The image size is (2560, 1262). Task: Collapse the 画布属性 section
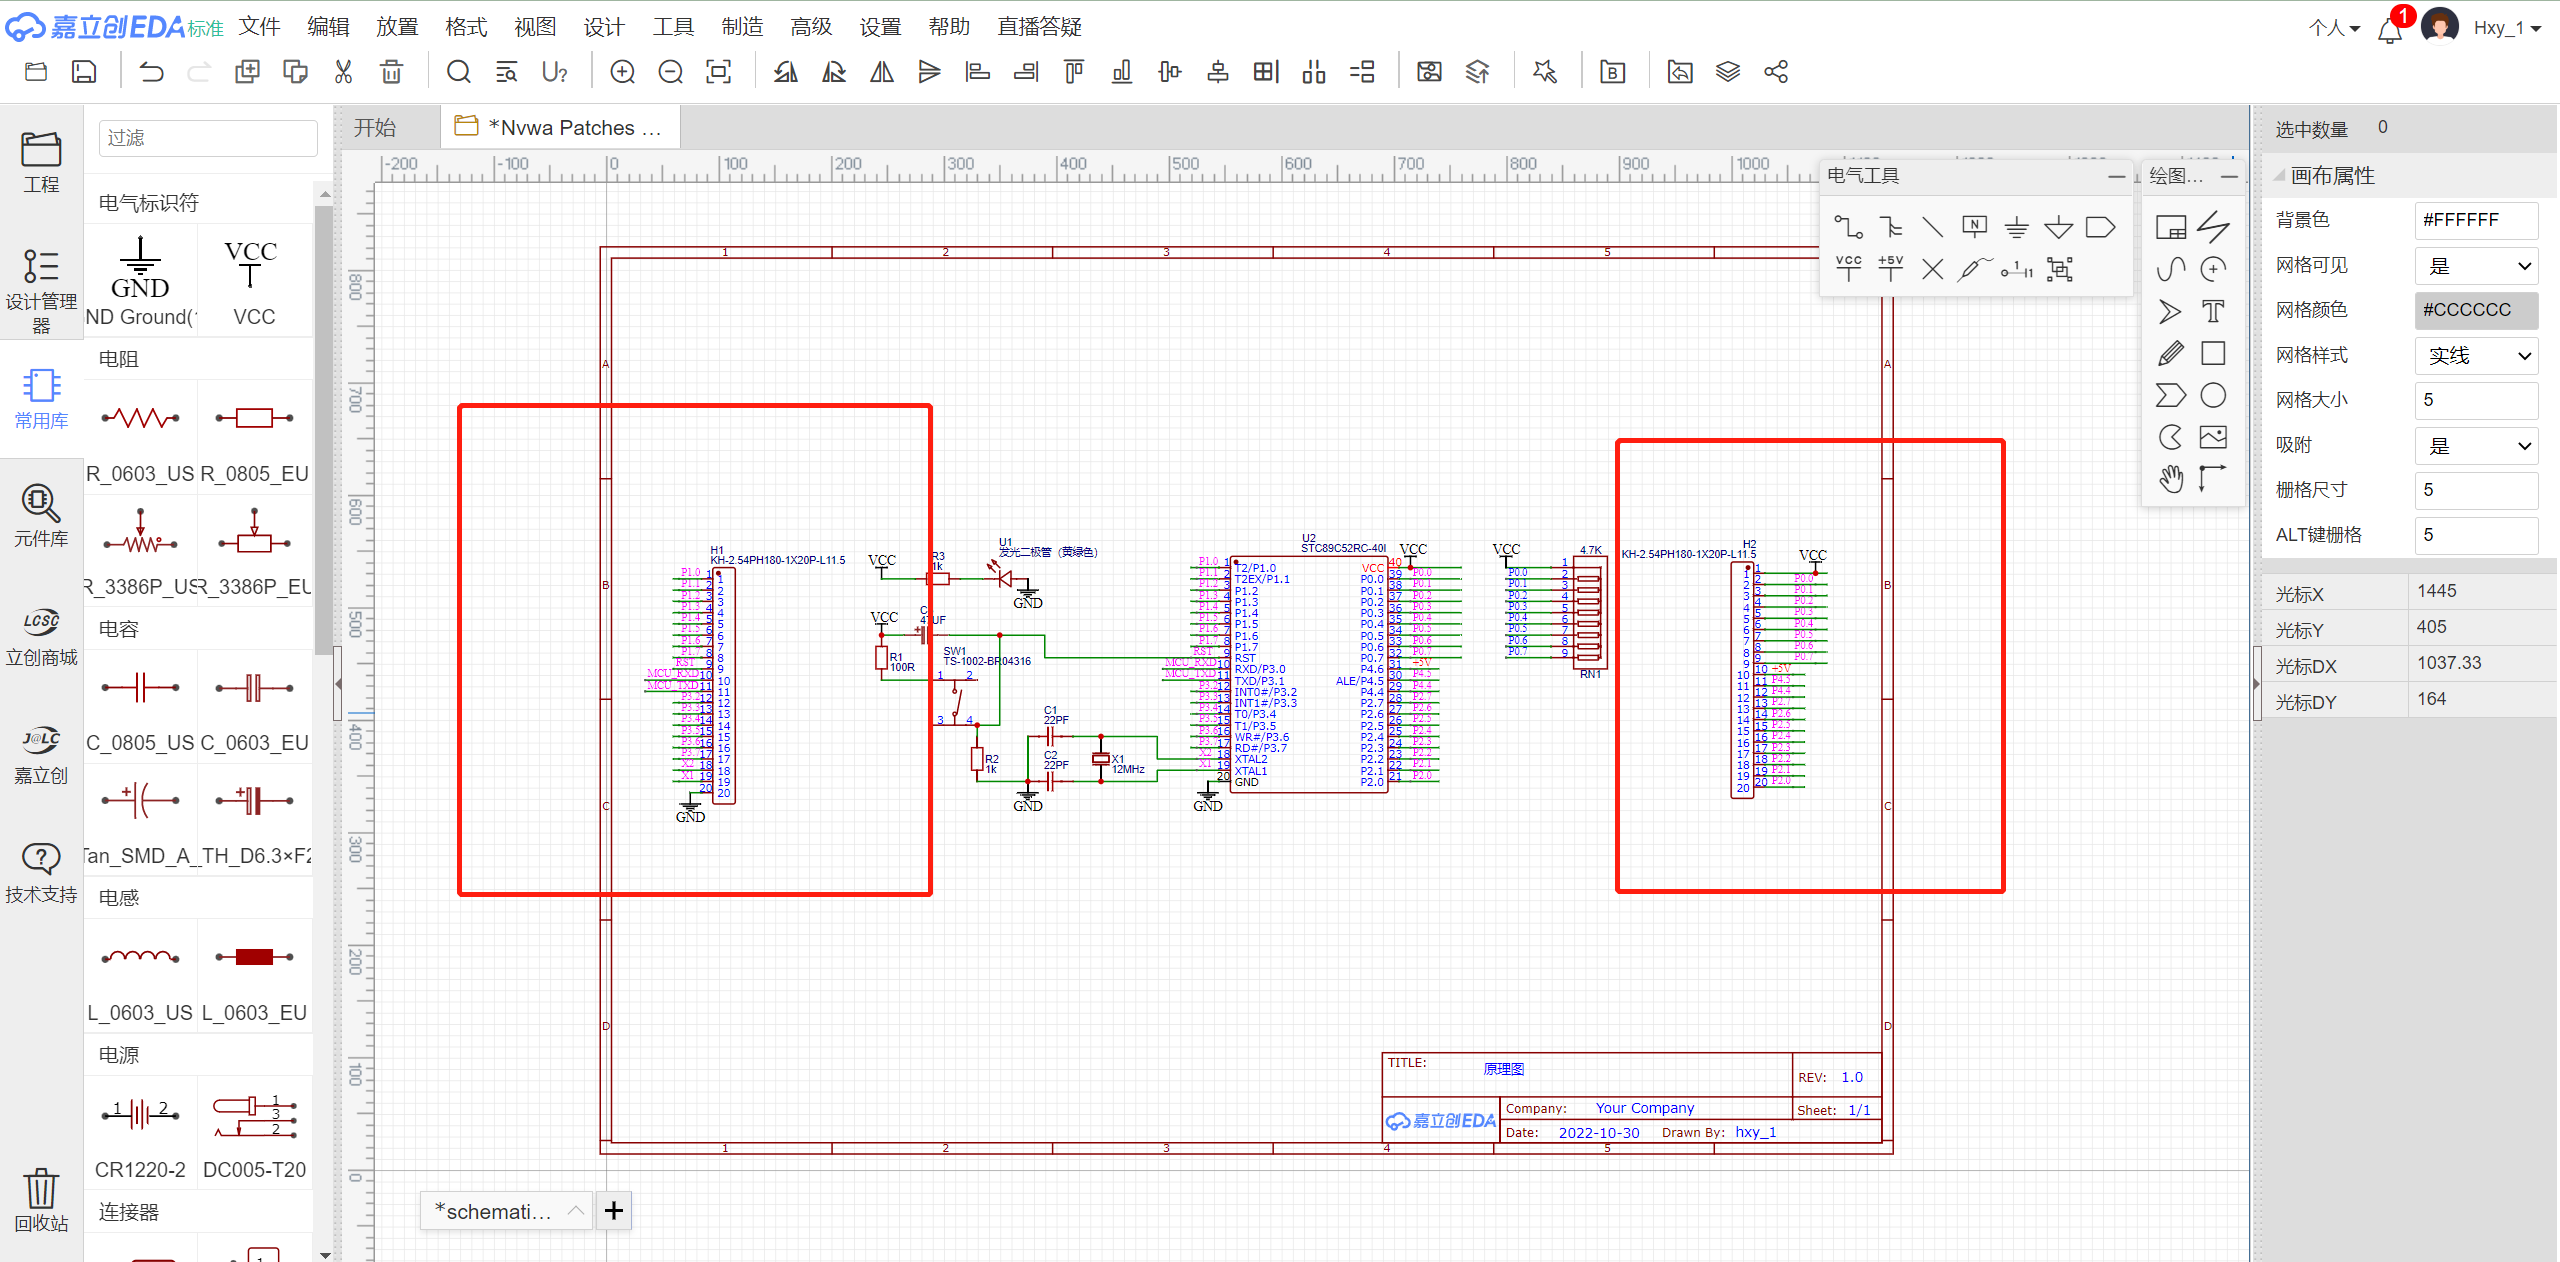[x=2281, y=176]
